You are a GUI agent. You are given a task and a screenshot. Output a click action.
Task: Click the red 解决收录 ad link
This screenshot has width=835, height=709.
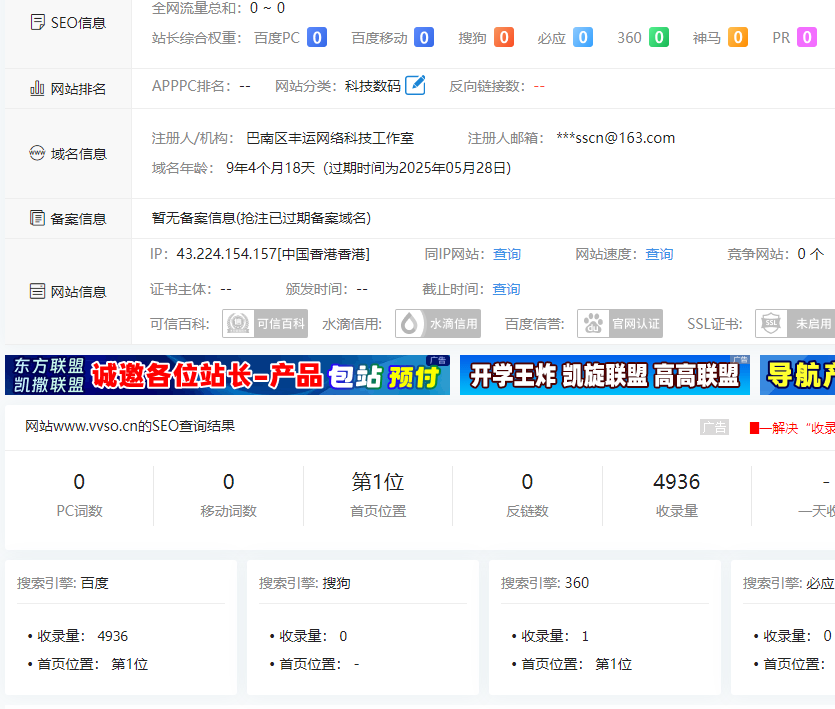792,428
